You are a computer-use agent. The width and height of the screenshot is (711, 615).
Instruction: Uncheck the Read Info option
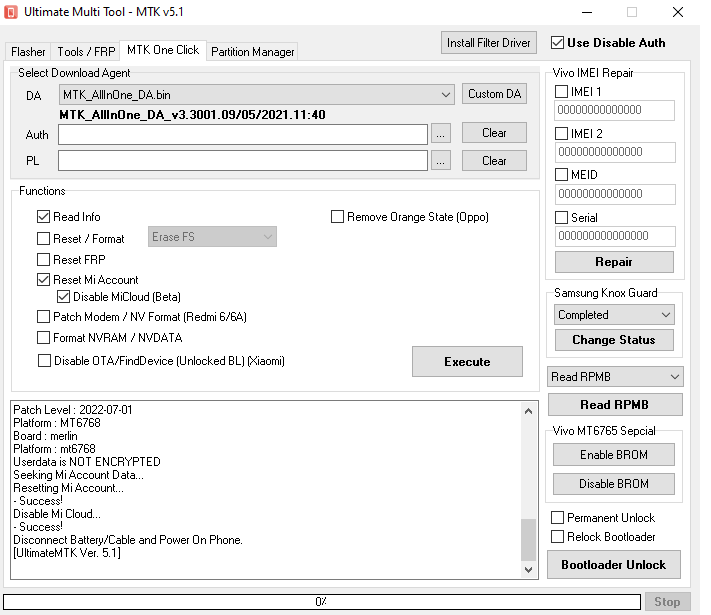tap(44, 217)
